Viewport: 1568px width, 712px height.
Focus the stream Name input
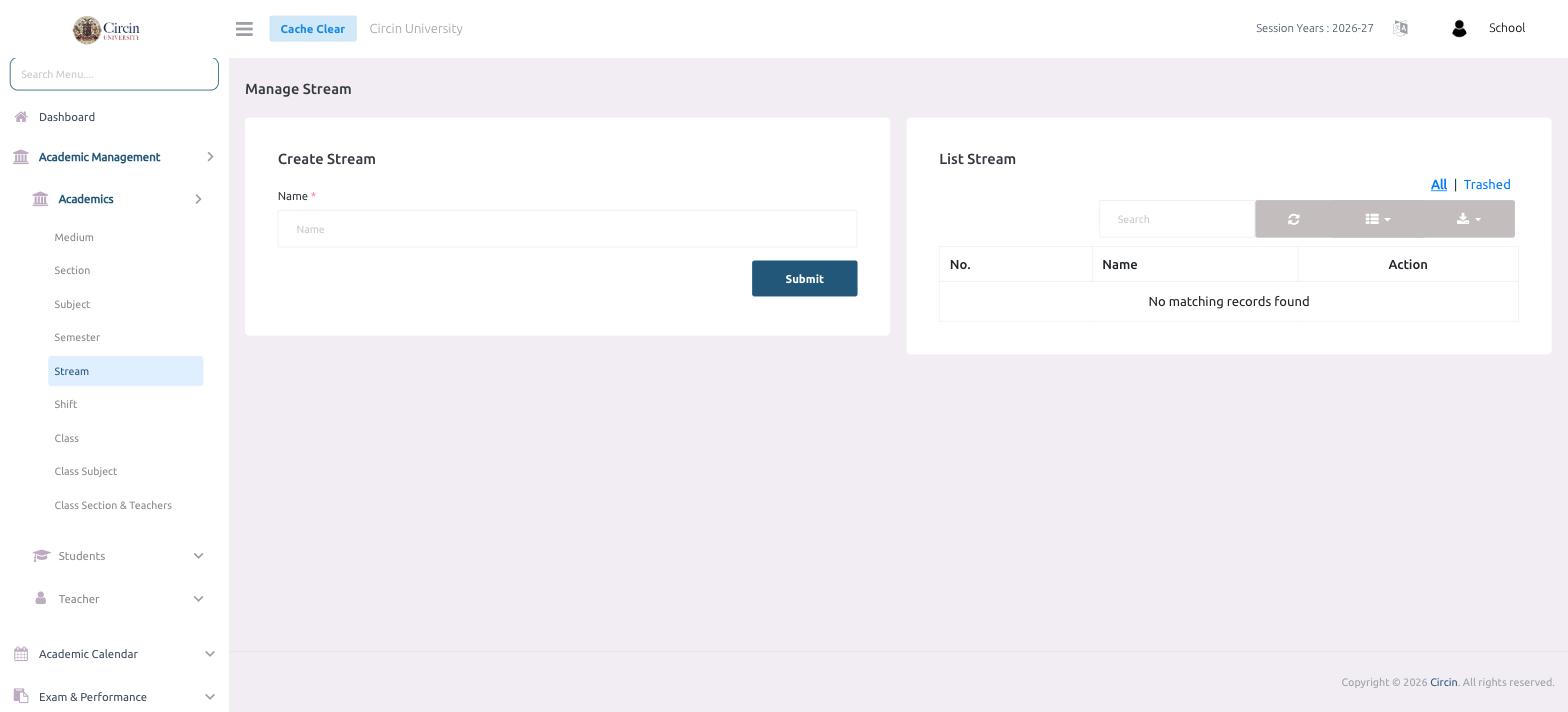567,229
